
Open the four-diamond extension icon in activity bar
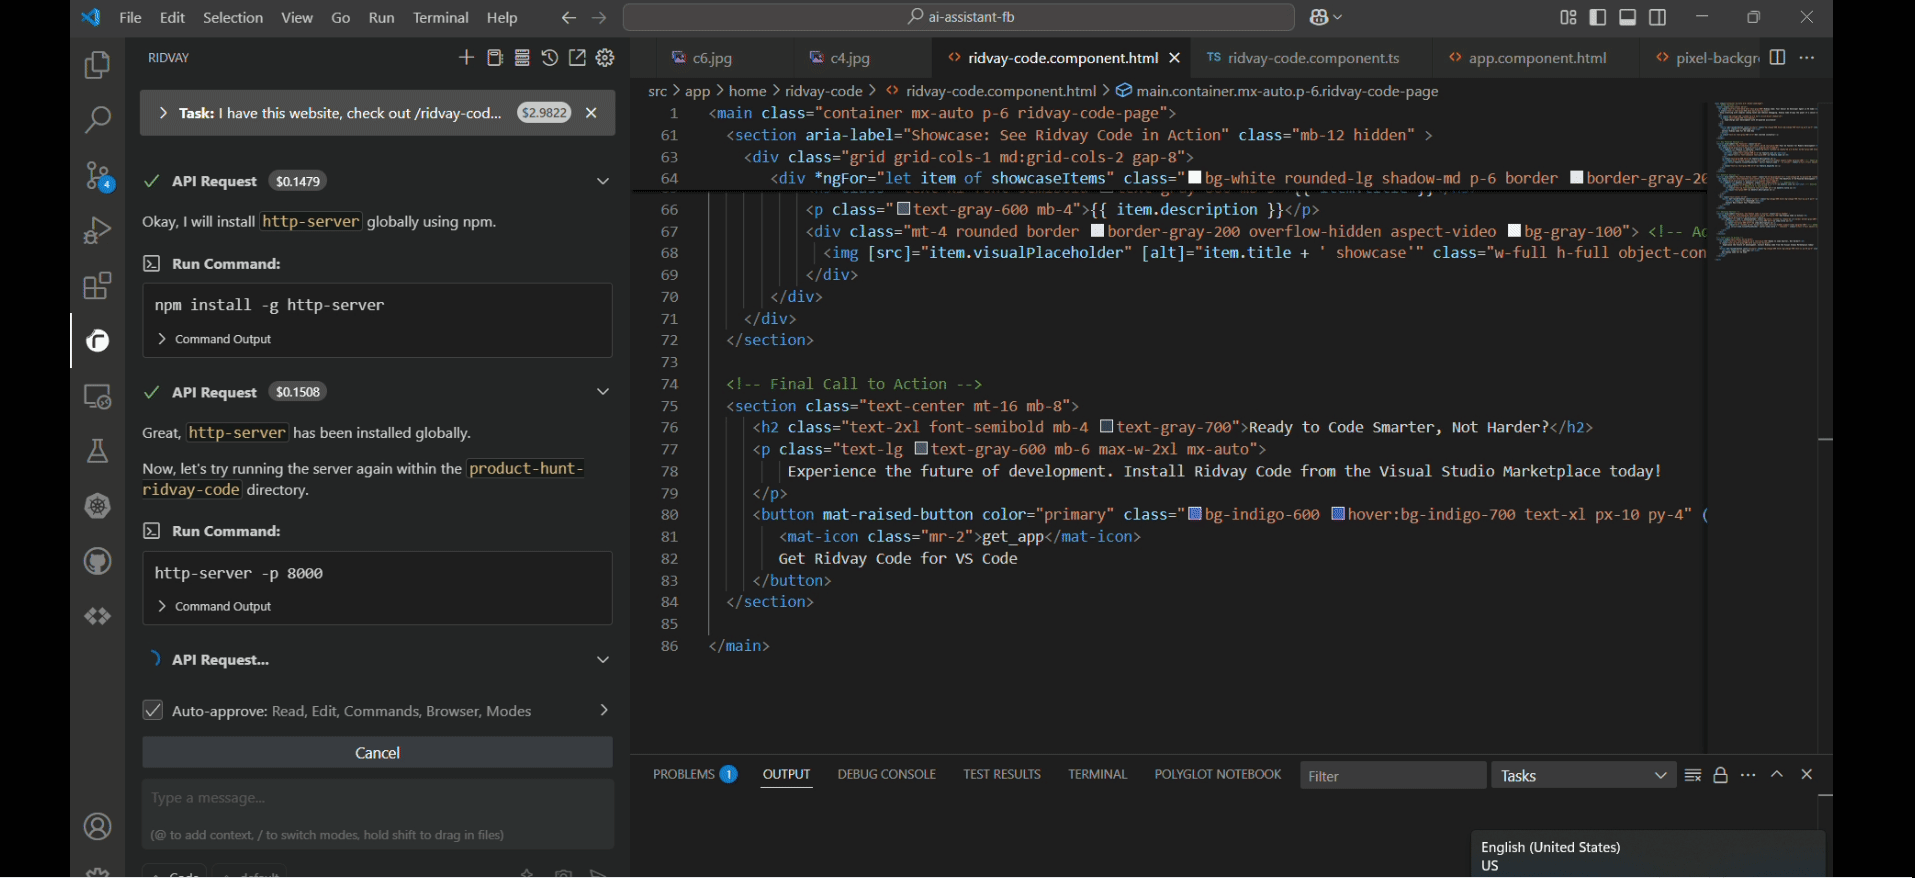pyautogui.click(x=97, y=616)
